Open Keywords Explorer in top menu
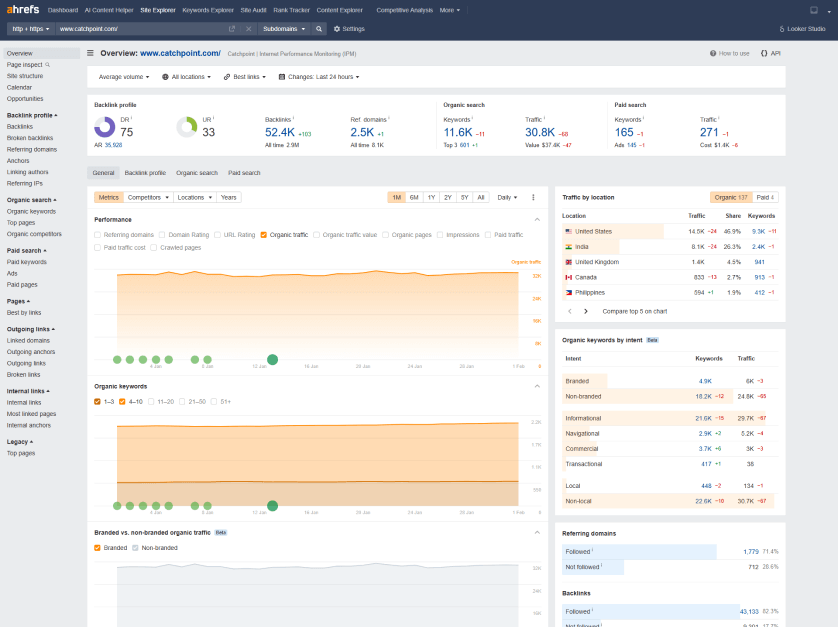Image resolution: width=838 pixels, height=627 pixels. click(x=208, y=10)
